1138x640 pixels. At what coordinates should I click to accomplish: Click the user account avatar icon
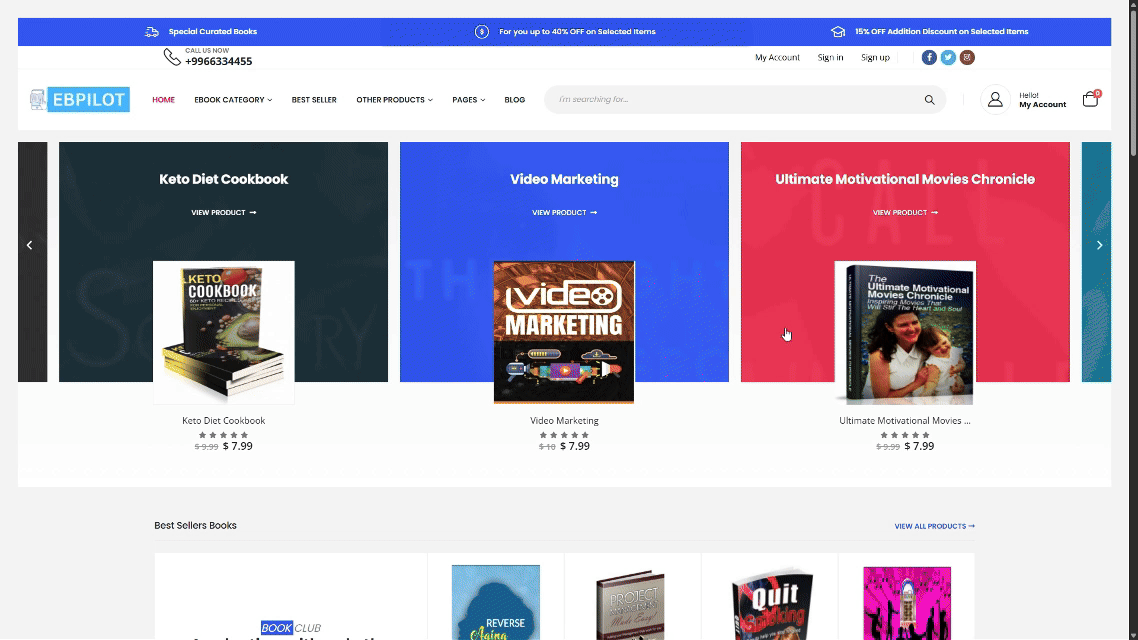pyautogui.click(x=995, y=99)
